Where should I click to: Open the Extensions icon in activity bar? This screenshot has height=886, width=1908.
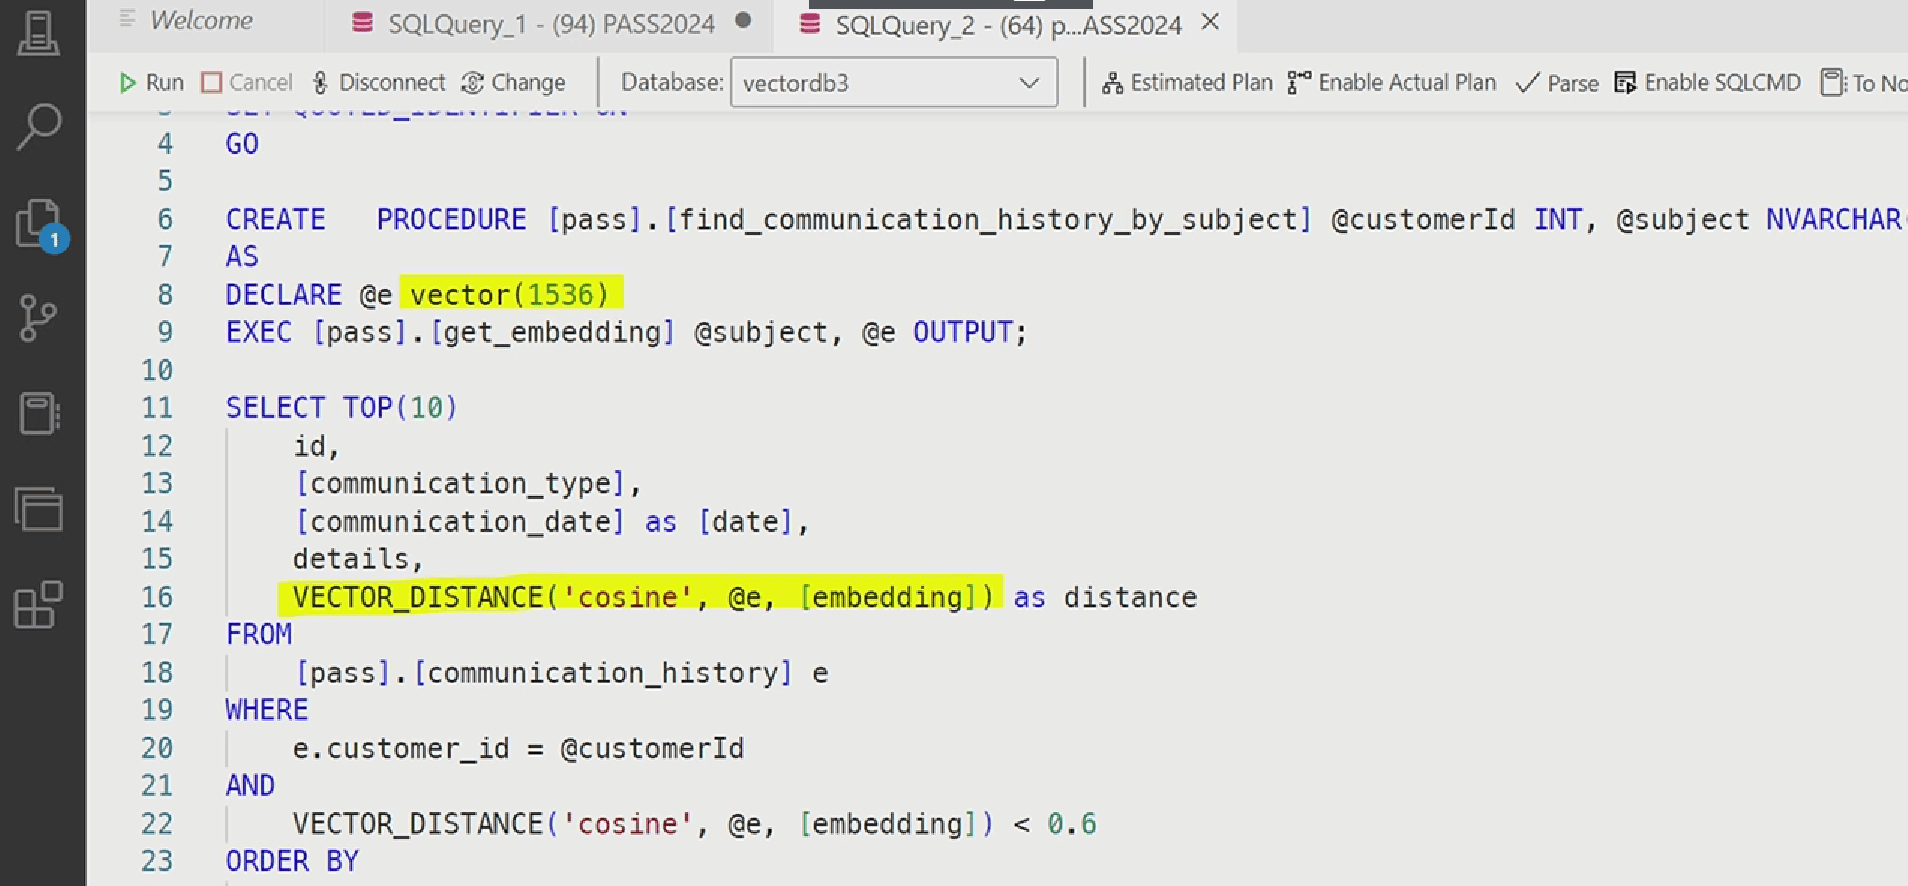pos(39,604)
